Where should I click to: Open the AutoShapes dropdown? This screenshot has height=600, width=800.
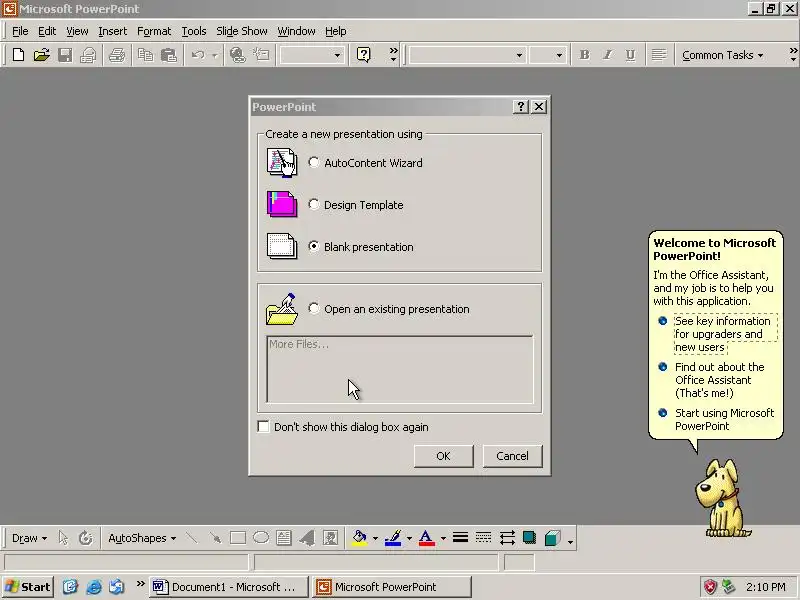pyautogui.click(x=142, y=538)
